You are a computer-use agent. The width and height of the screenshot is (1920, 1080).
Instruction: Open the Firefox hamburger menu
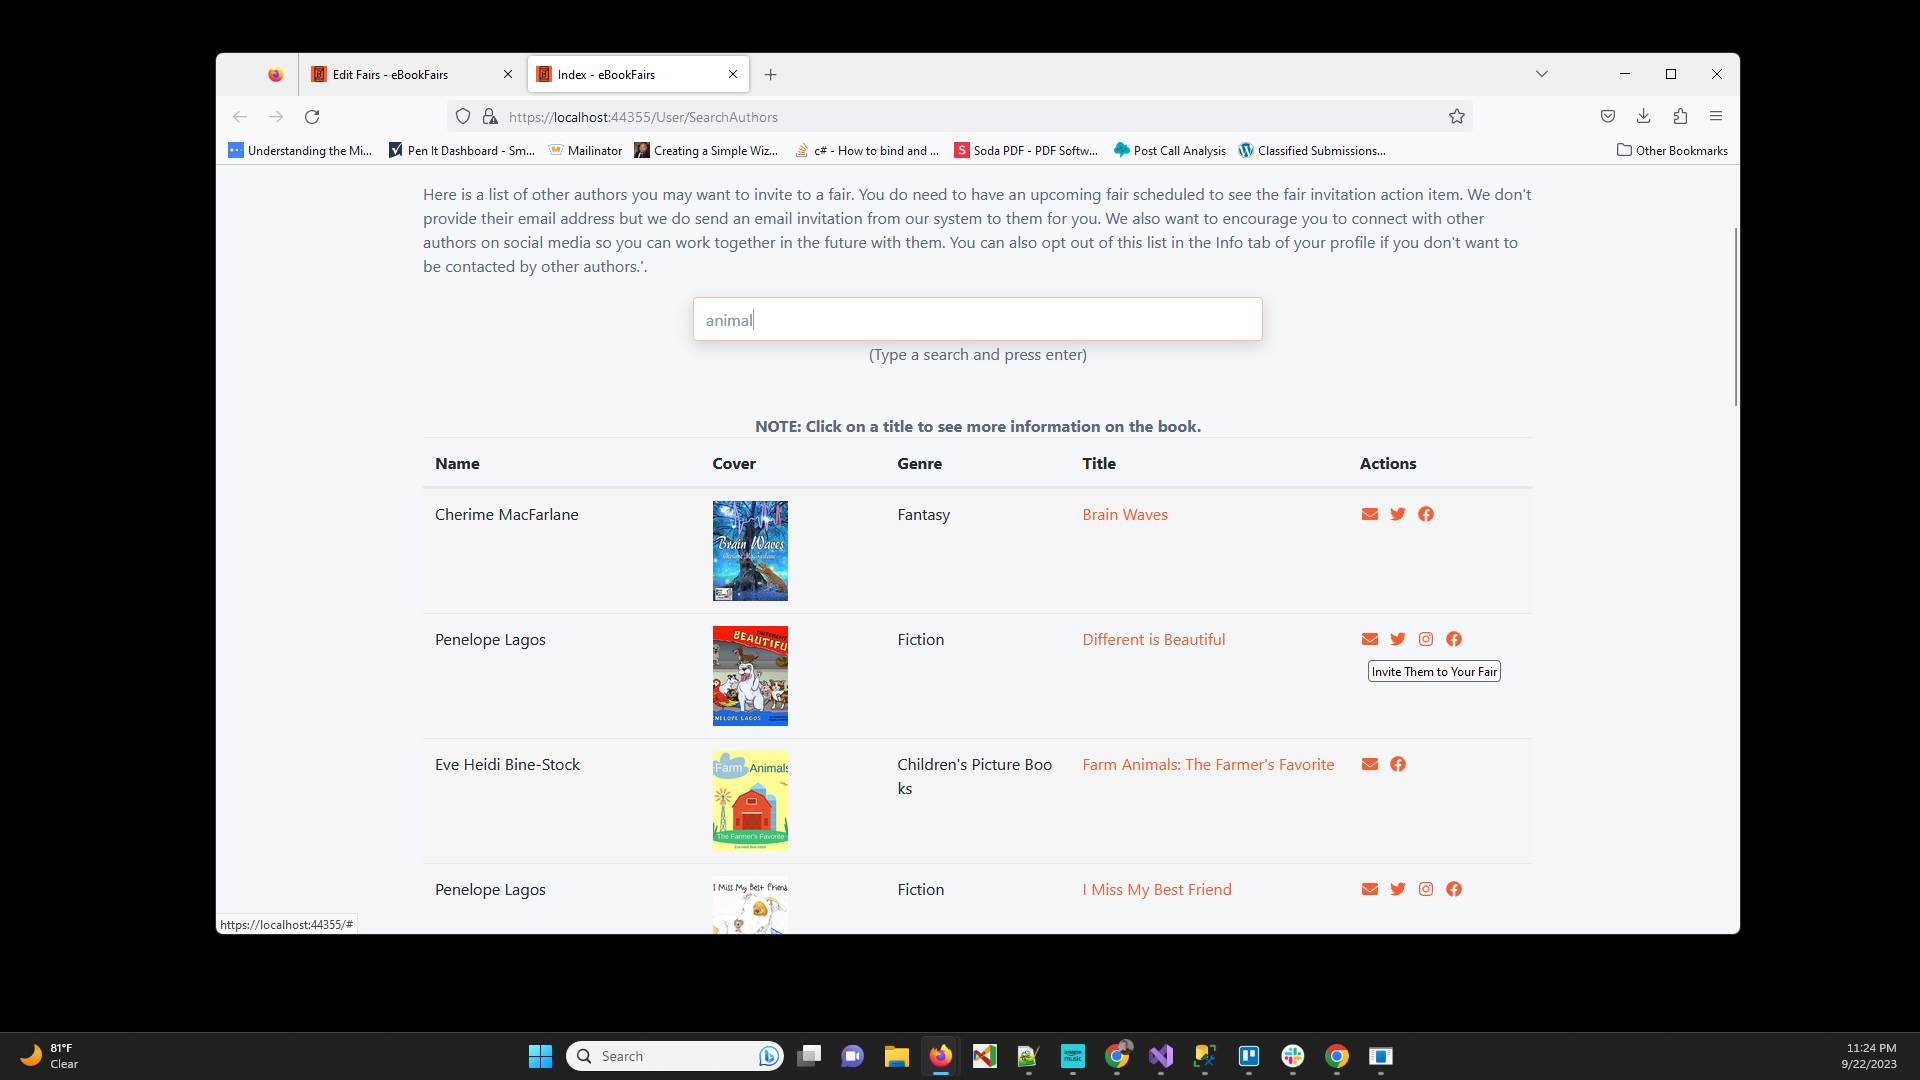[1716, 116]
